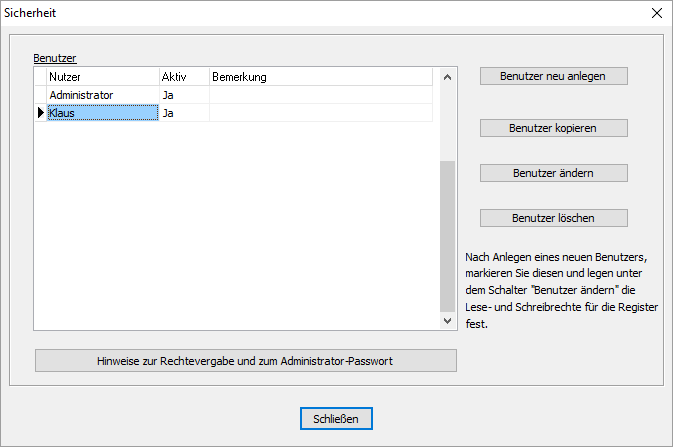
Task: Open Benutzer ändern for the selected user
Action: pyautogui.click(x=553, y=173)
